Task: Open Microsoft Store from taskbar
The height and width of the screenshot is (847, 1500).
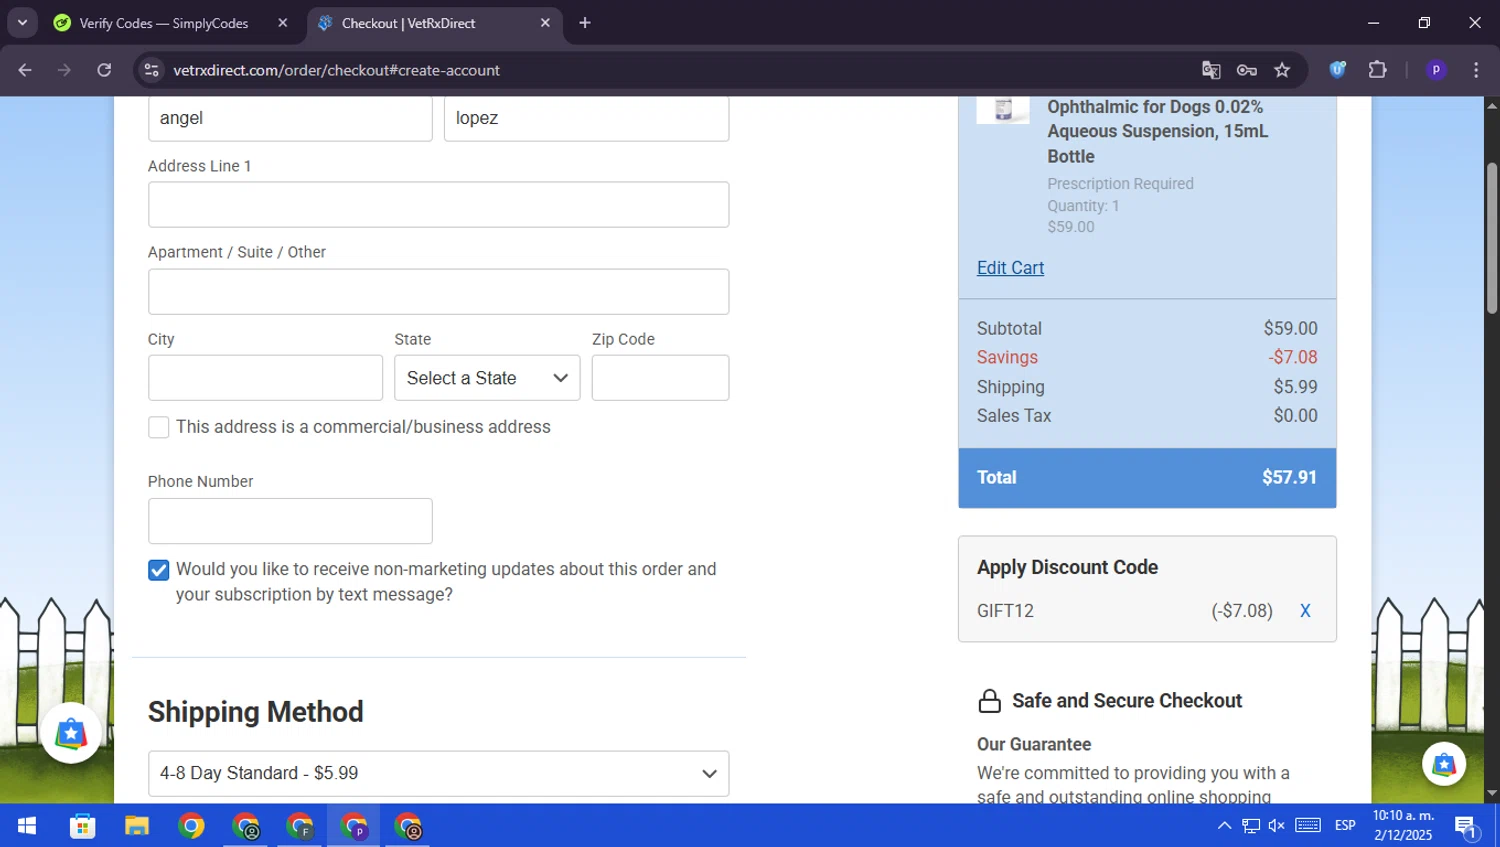Action: 82,826
